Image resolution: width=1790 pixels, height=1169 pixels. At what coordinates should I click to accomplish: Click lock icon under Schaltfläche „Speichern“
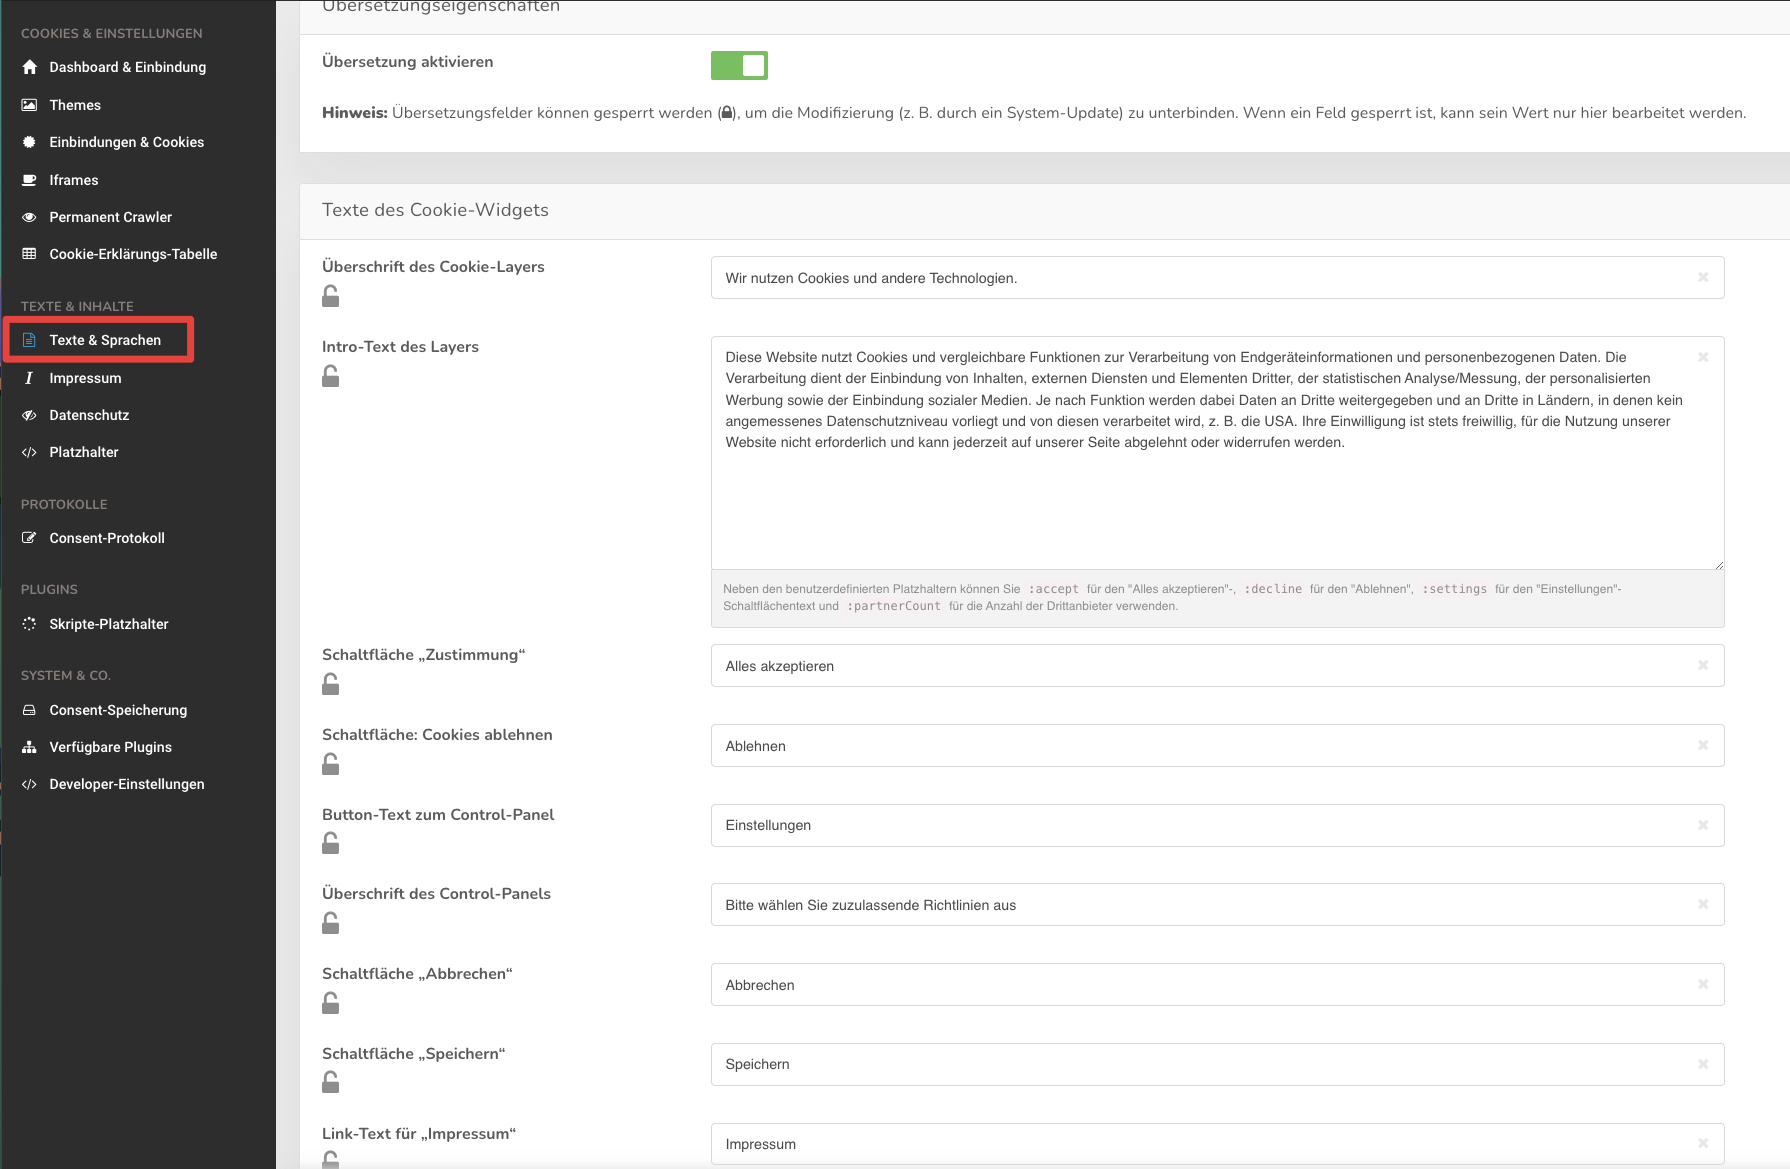[330, 1082]
